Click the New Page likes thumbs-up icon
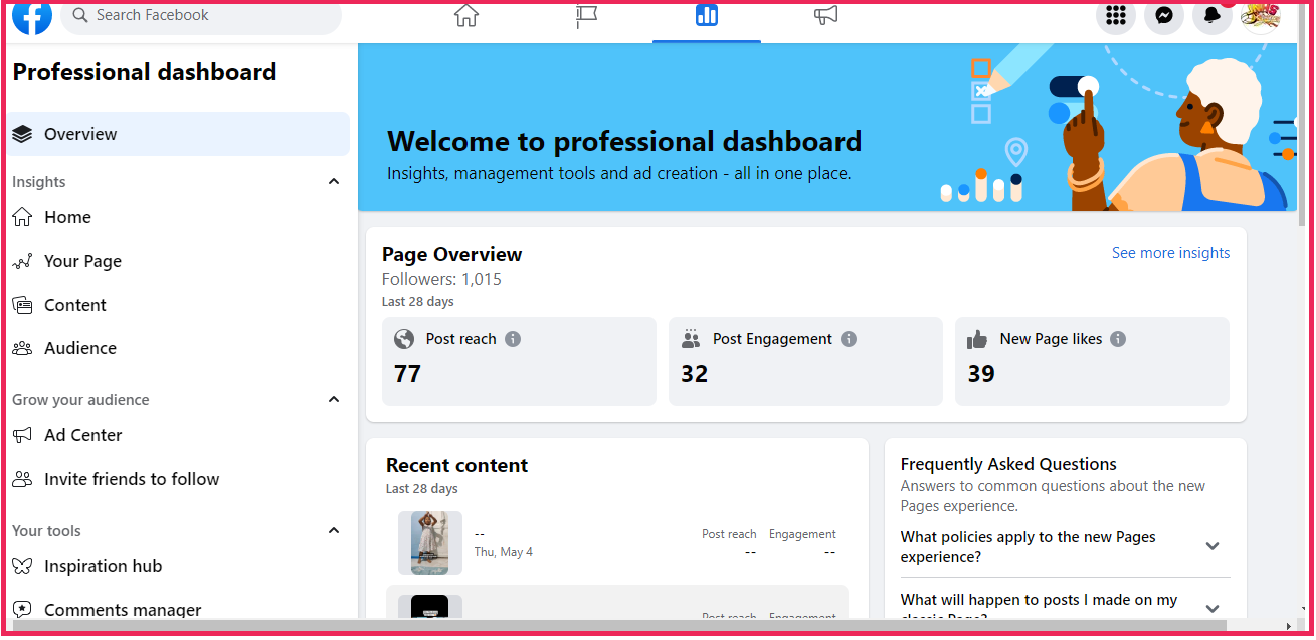The image size is (1316, 640). point(977,339)
